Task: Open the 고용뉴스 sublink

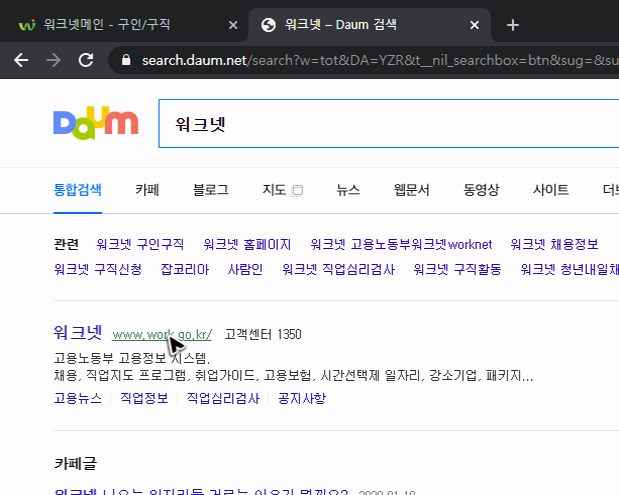Action: point(77,398)
